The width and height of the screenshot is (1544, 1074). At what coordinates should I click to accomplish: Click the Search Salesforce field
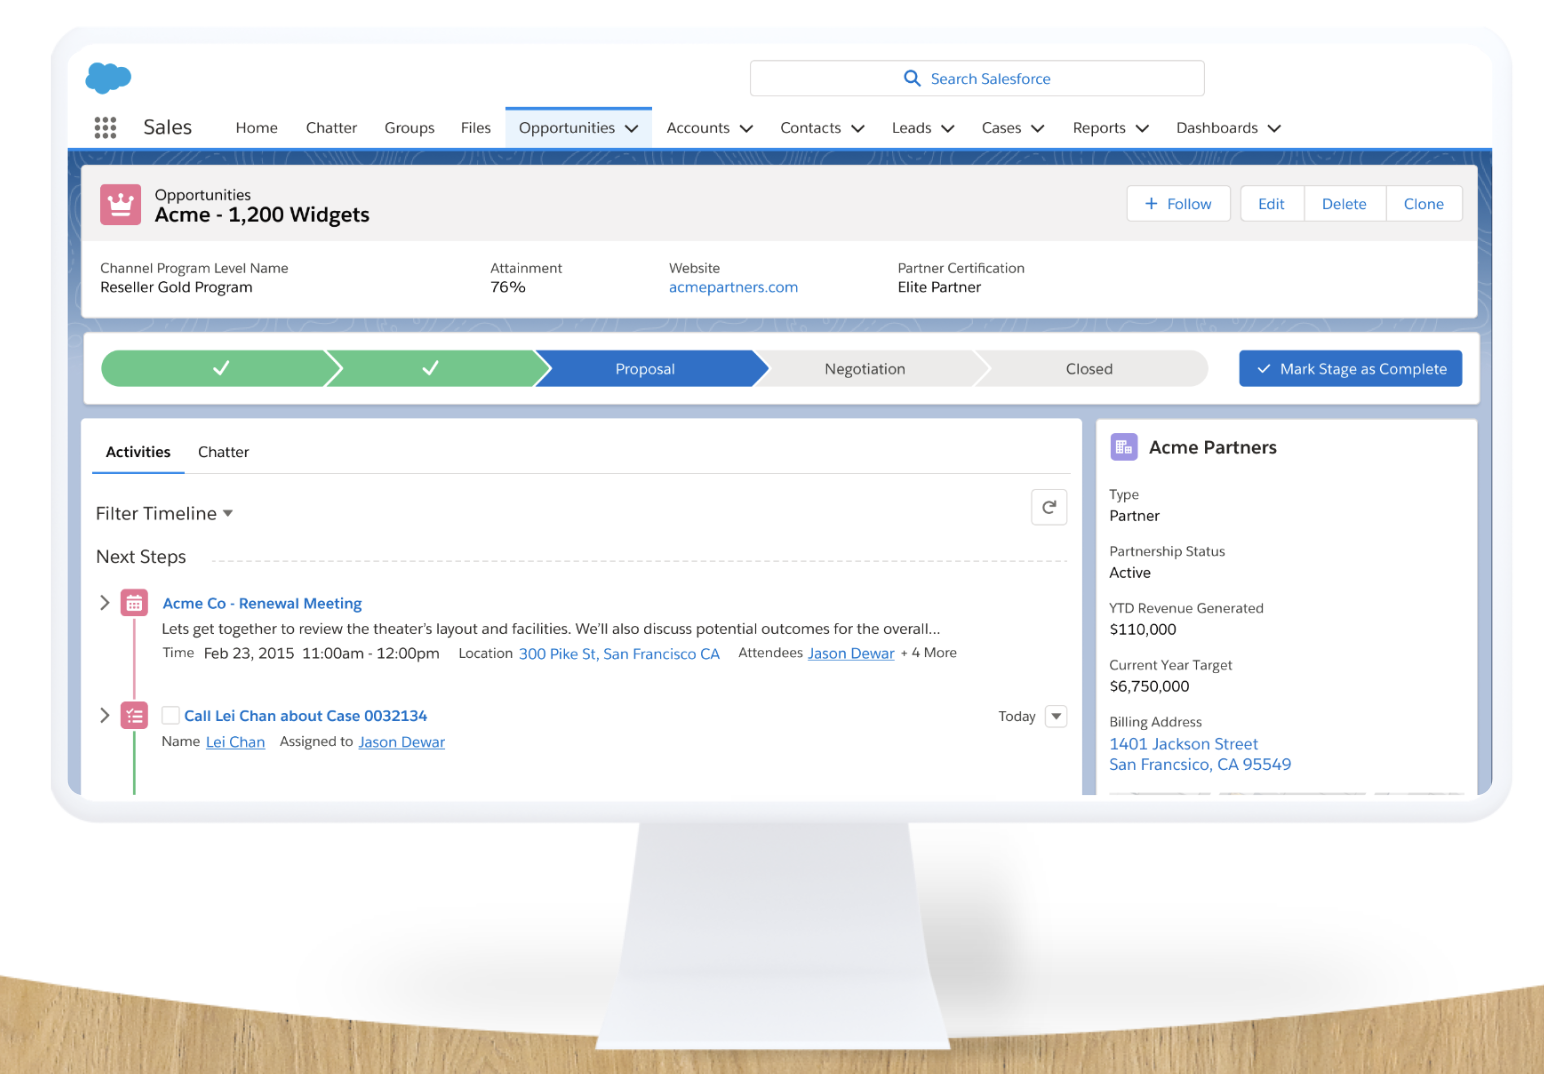977,78
